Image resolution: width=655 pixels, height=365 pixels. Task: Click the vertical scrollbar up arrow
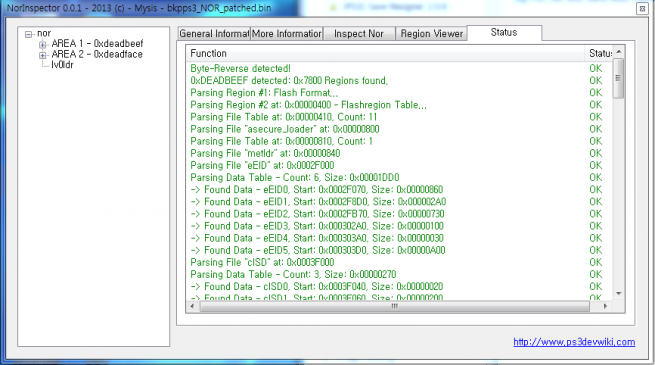[x=619, y=52]
